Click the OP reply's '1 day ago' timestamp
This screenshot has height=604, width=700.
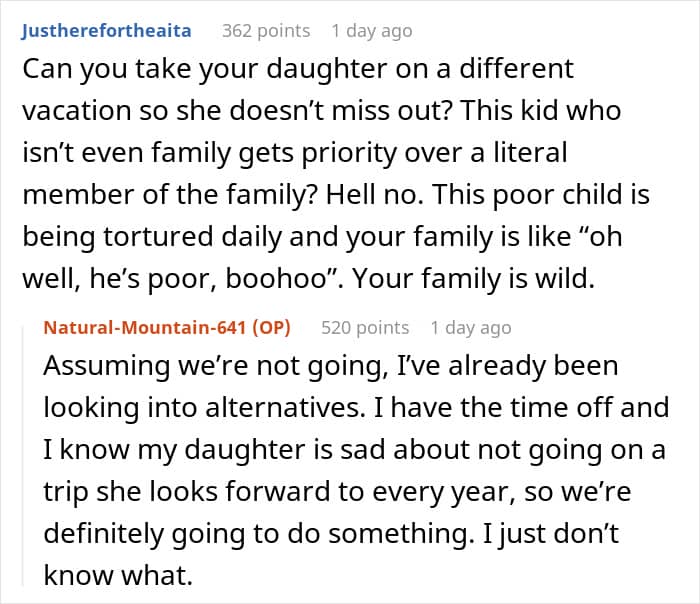(x=470, y=327)
